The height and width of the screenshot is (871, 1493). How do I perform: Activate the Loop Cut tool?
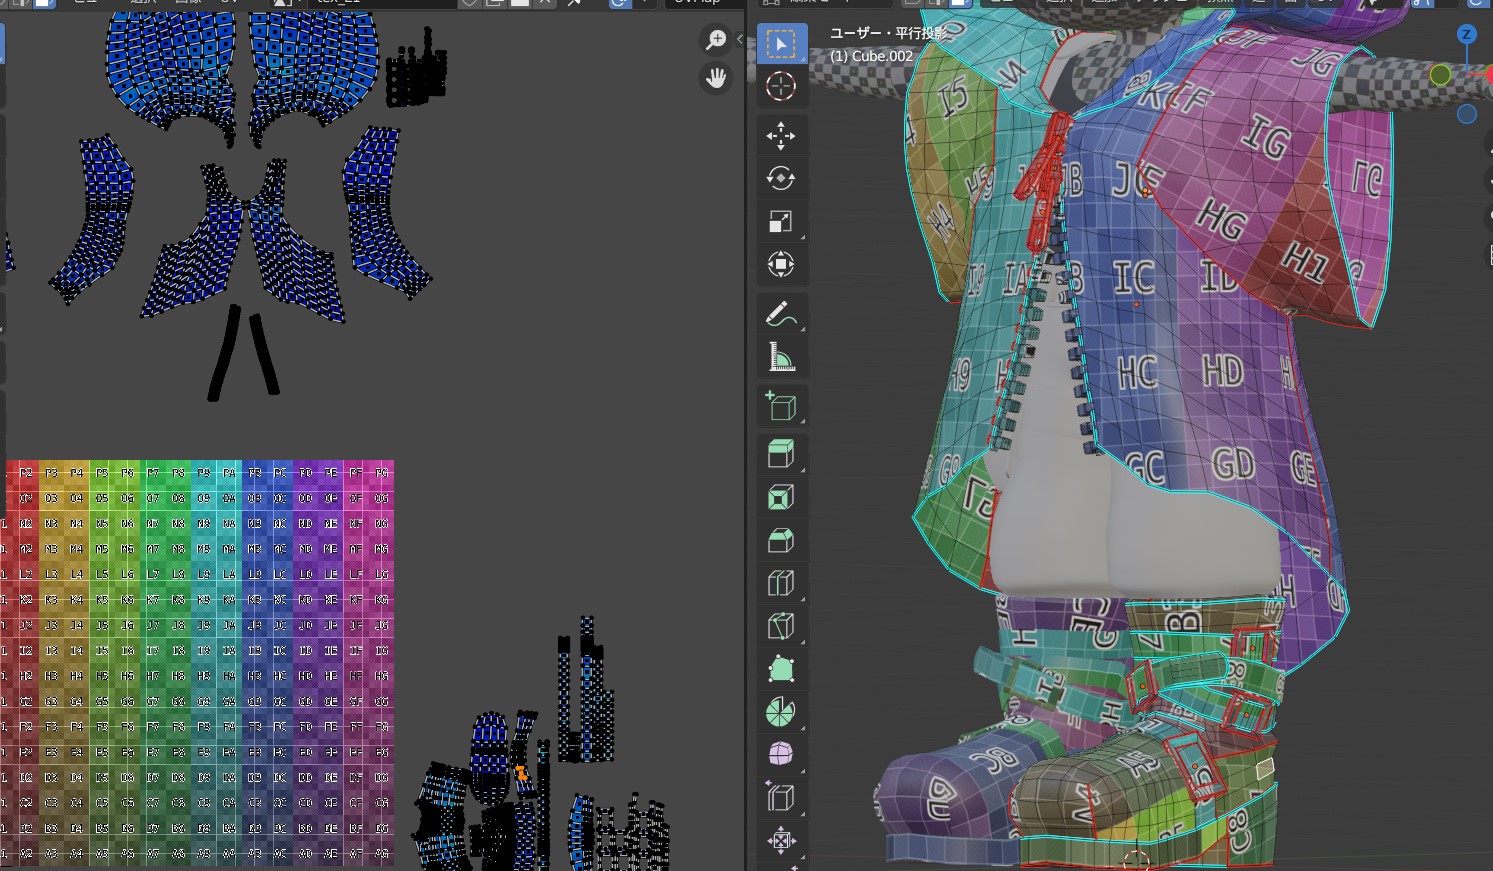tap(781, 584)
